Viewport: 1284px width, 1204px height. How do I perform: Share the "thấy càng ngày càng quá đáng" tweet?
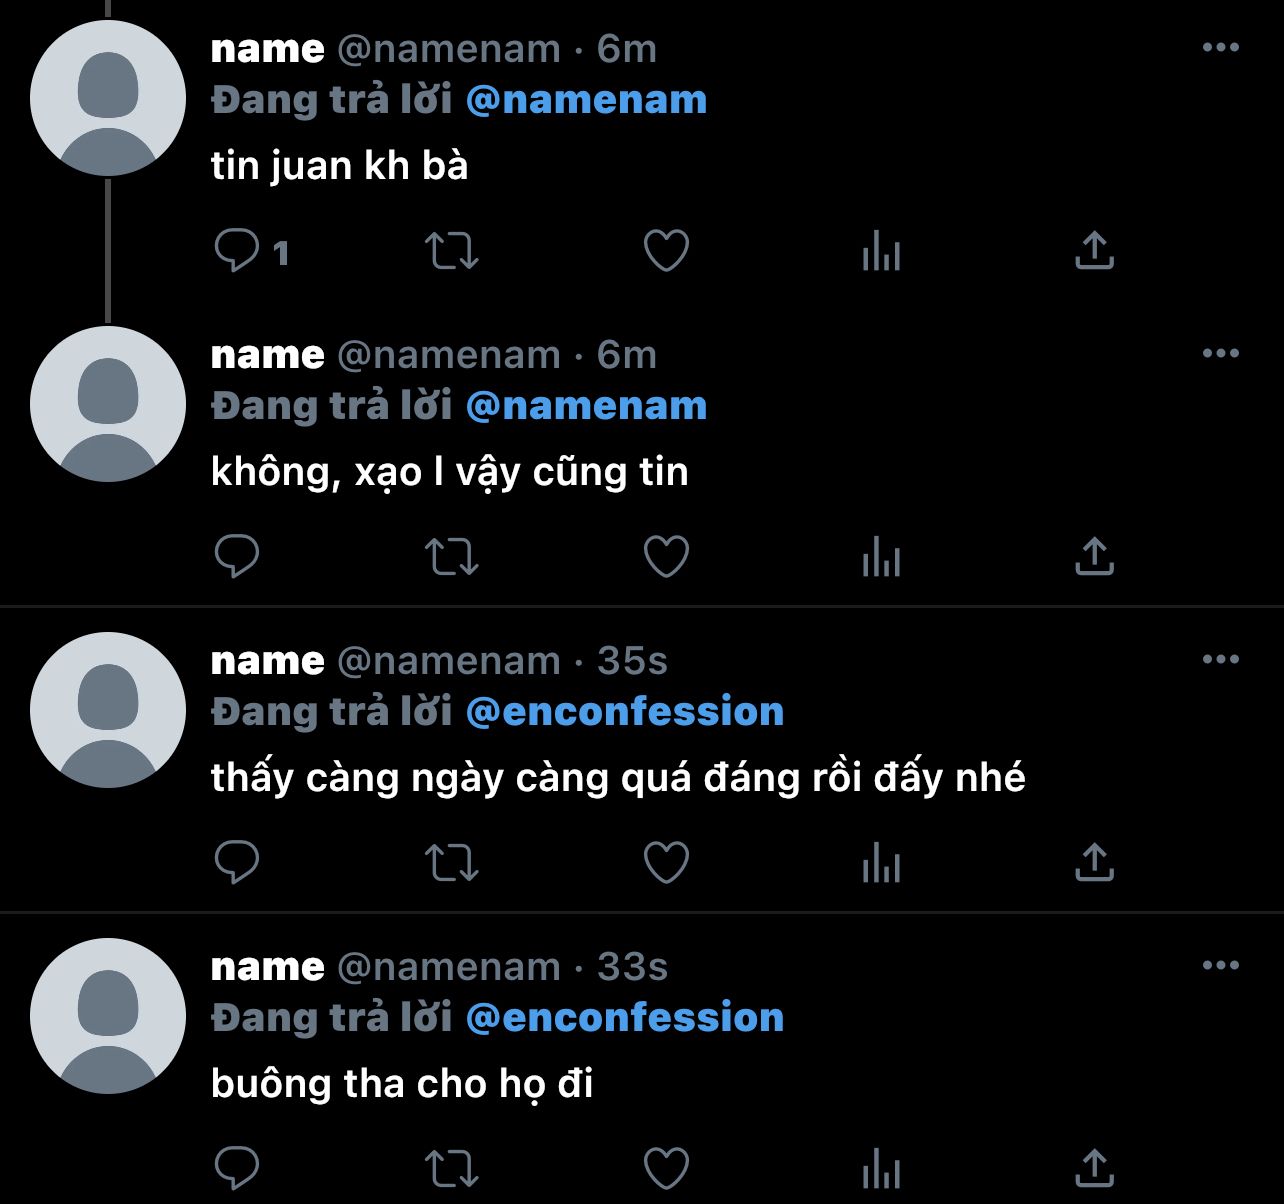(1094, 862)
